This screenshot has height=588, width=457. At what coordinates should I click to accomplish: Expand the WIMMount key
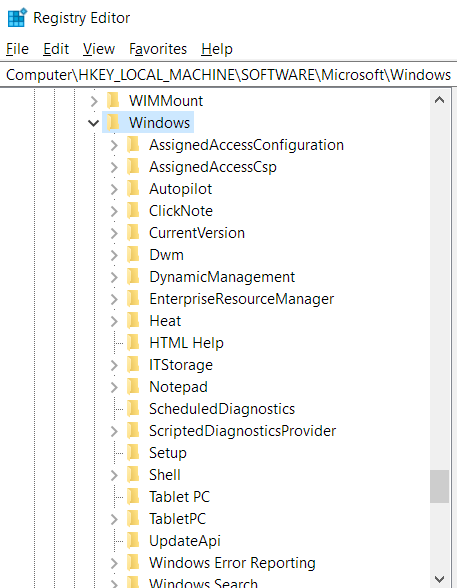pyautogui.click(x=94, y=101)
